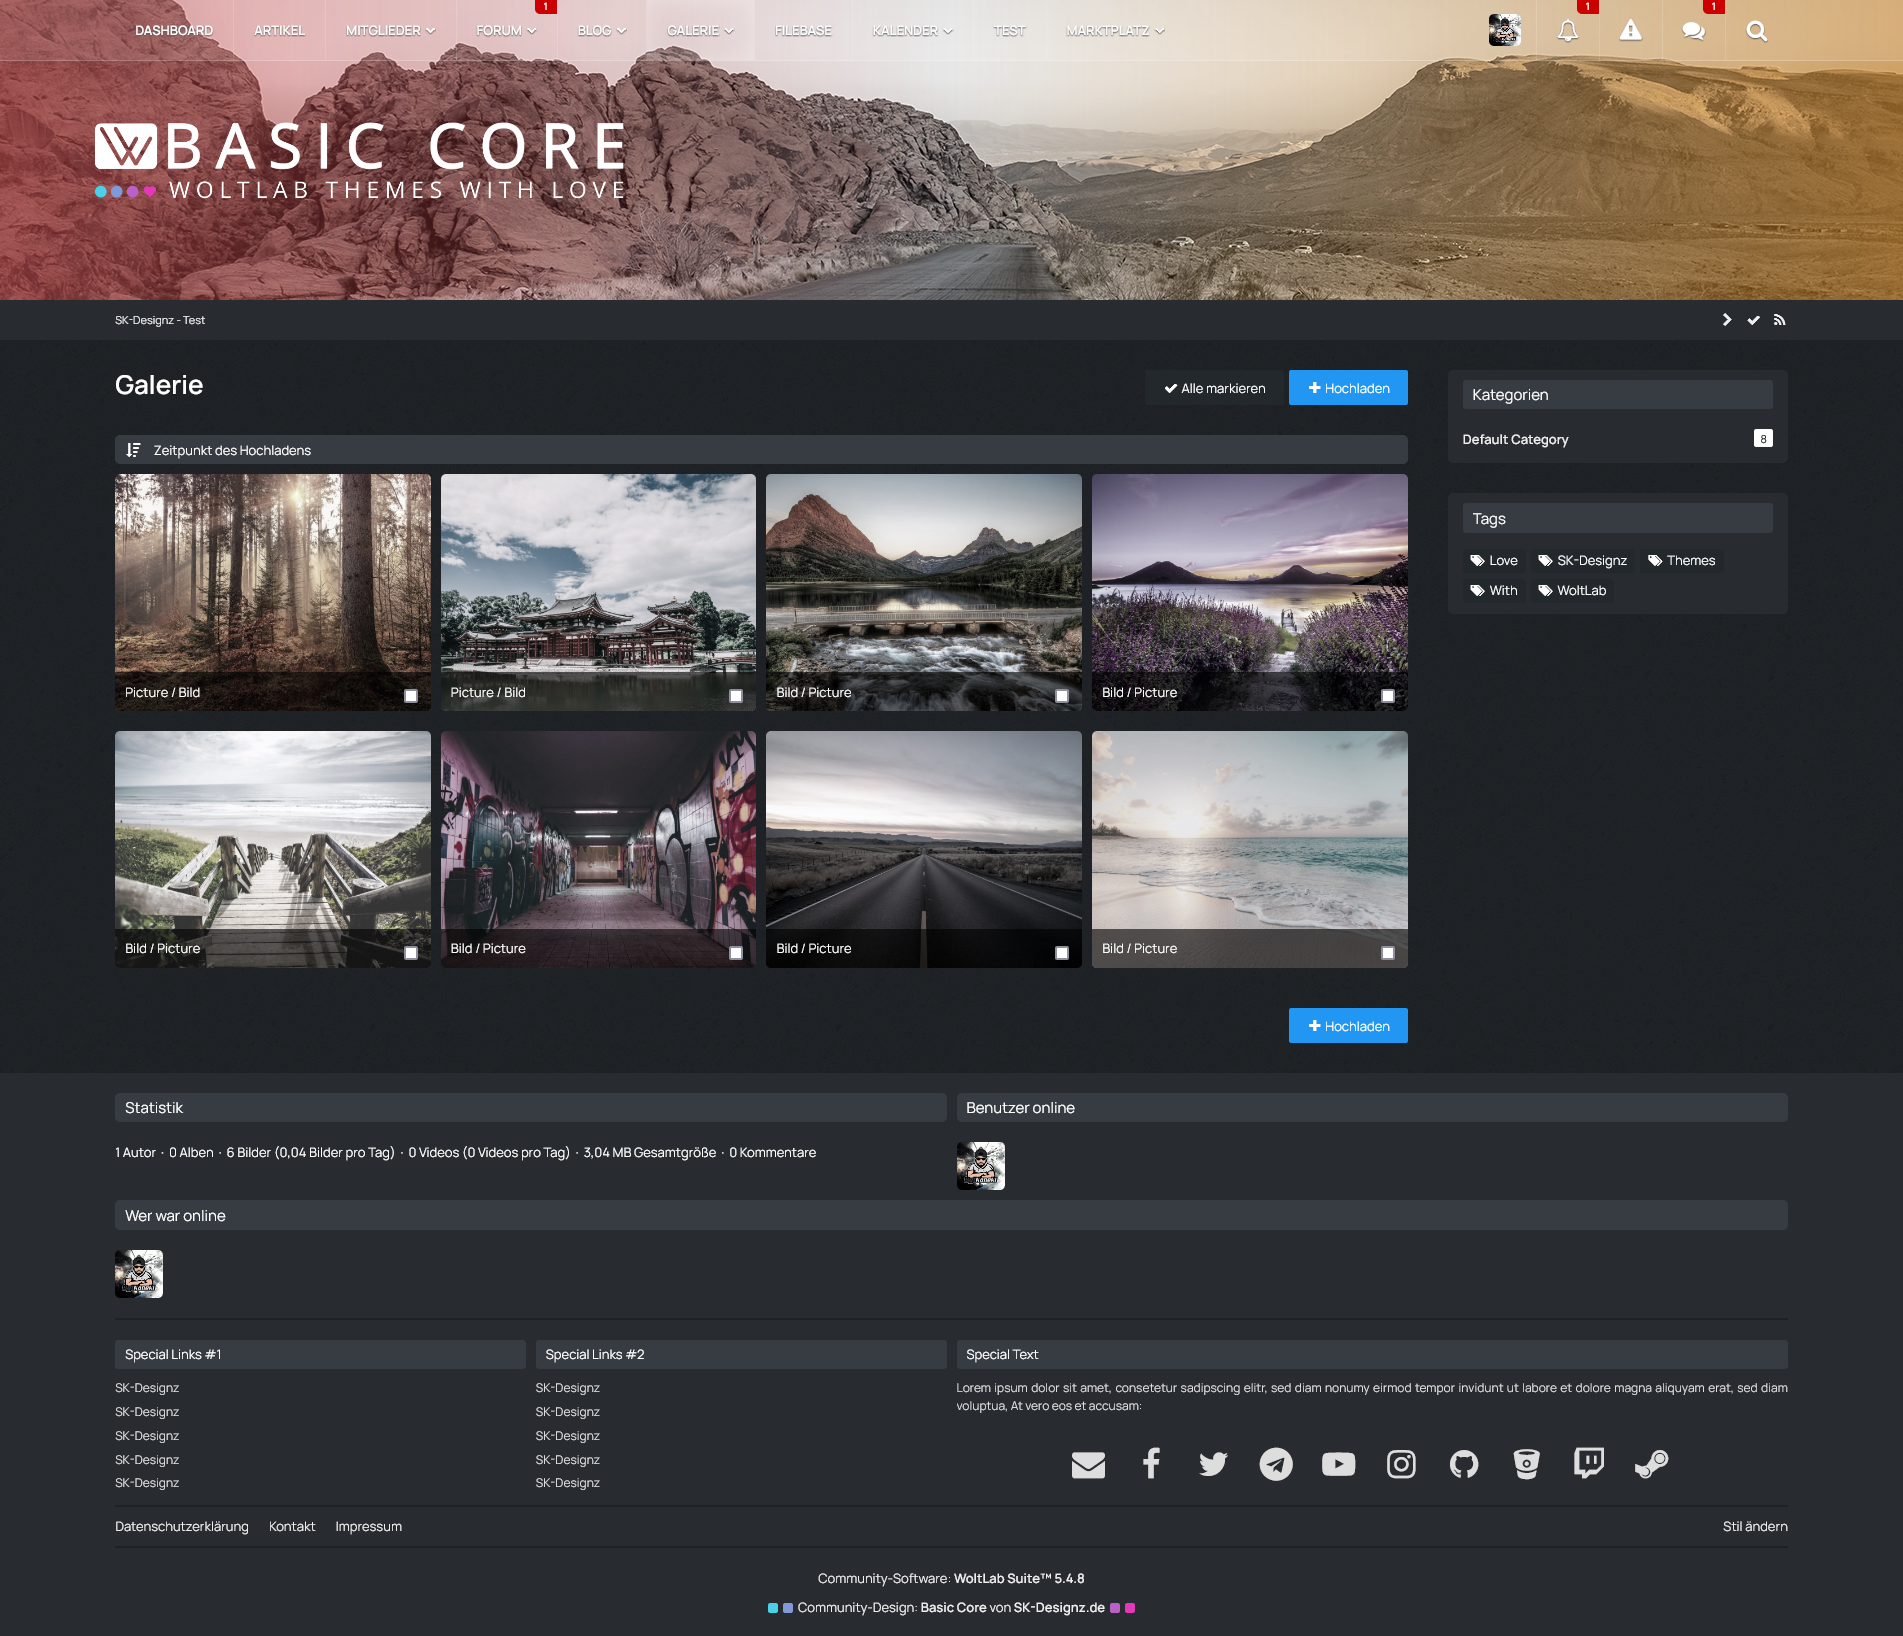
Task: Click the warning triangle moderation icon
Action: coord(1630,31)
